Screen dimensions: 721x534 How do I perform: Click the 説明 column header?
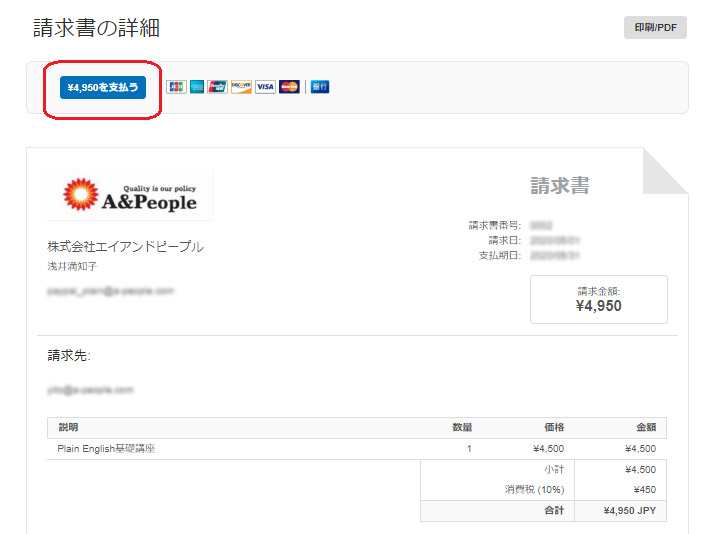68,428
